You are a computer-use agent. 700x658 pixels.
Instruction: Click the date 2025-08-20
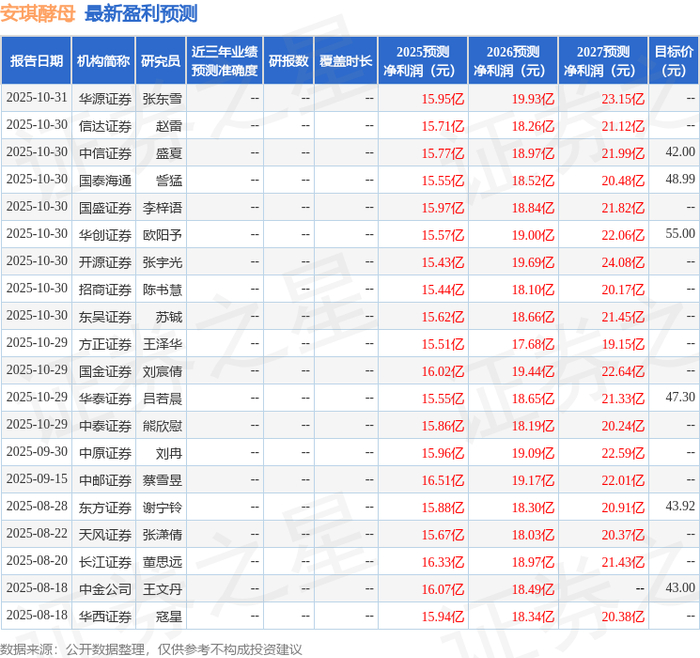pyautogui.click(x=37, y=560)
